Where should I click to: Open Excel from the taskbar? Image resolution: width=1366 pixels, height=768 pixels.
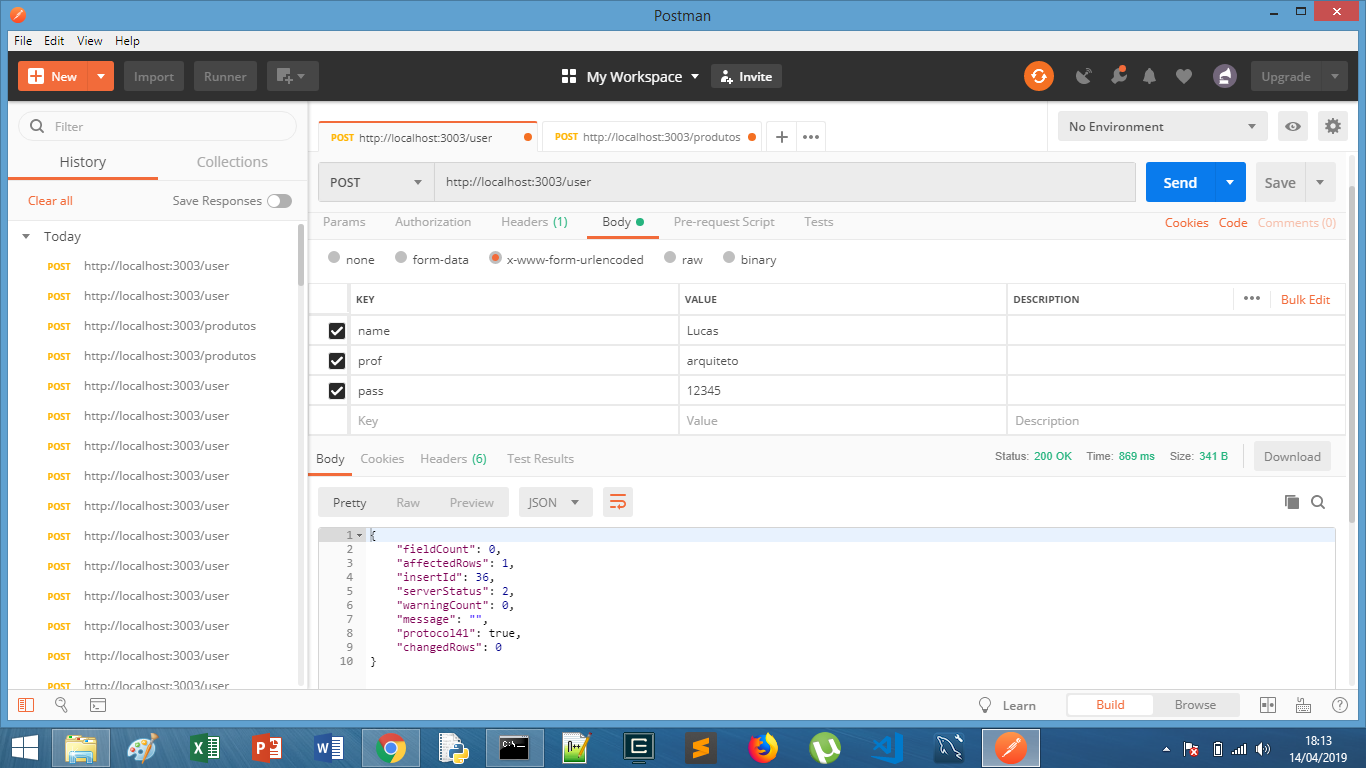[x=205, y=747]
